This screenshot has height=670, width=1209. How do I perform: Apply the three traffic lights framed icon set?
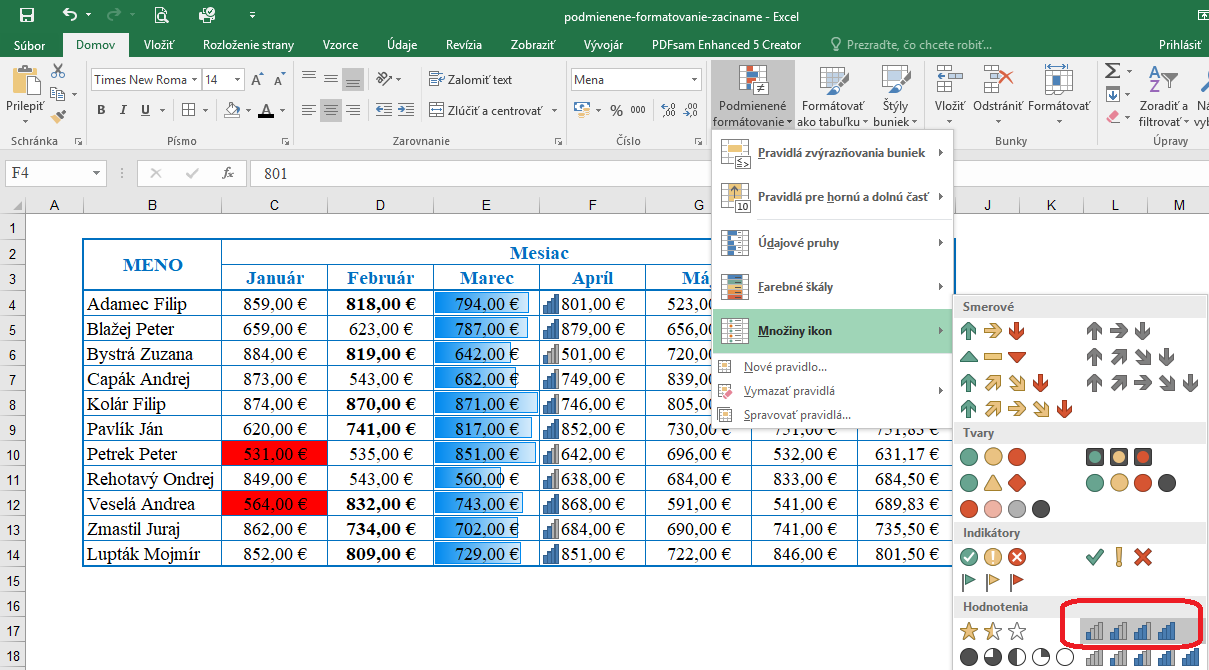click(x=1118, y=458)
